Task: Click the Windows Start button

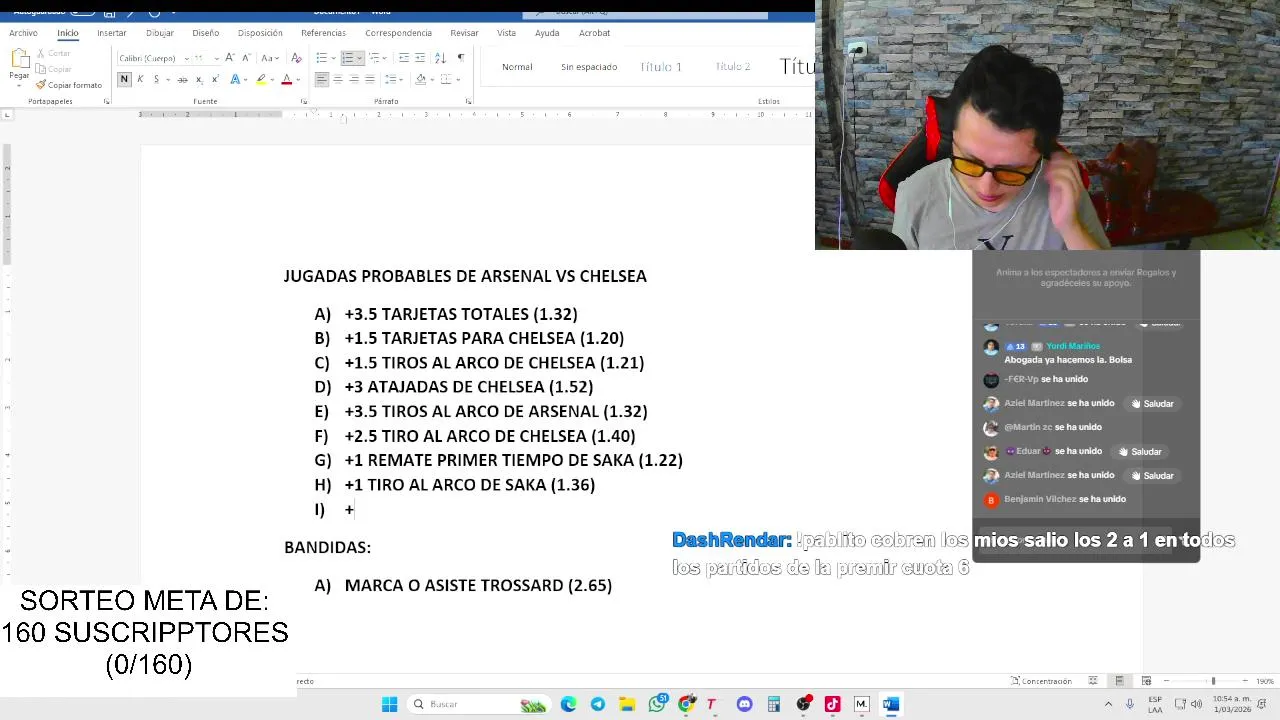Action: pos(389,704)
